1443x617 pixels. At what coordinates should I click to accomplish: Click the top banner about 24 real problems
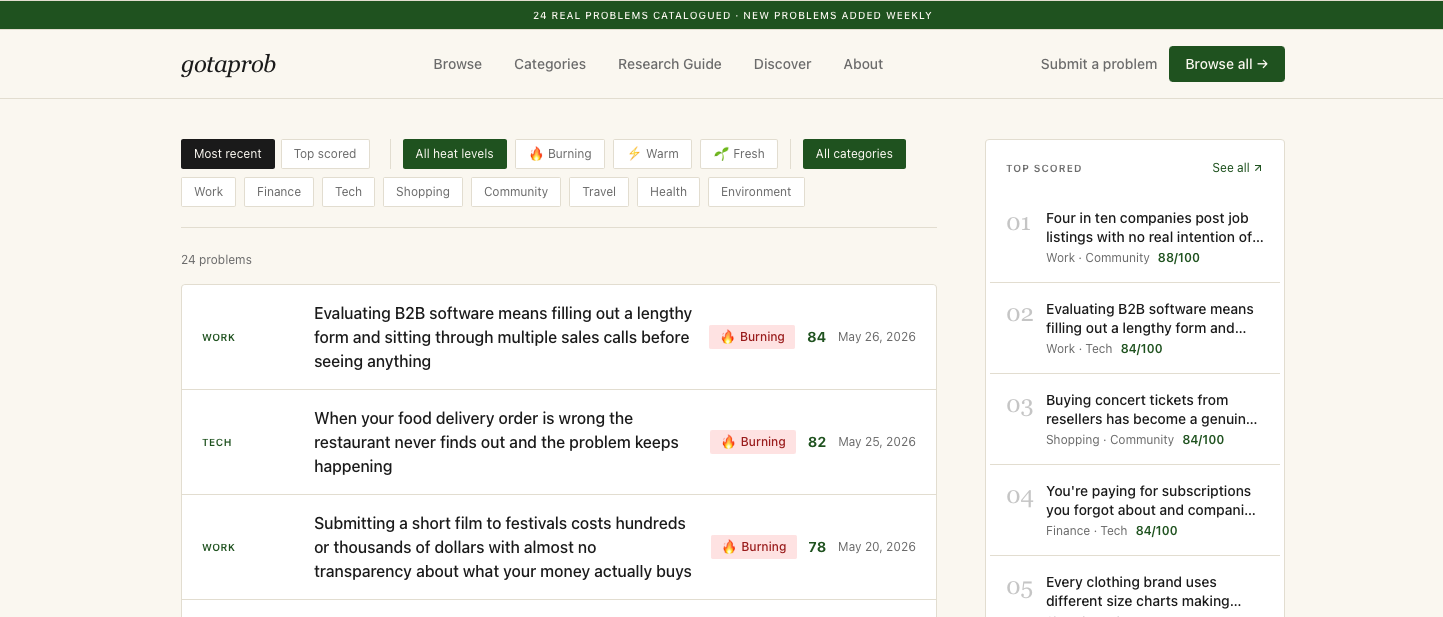click(x=733, y=15)
